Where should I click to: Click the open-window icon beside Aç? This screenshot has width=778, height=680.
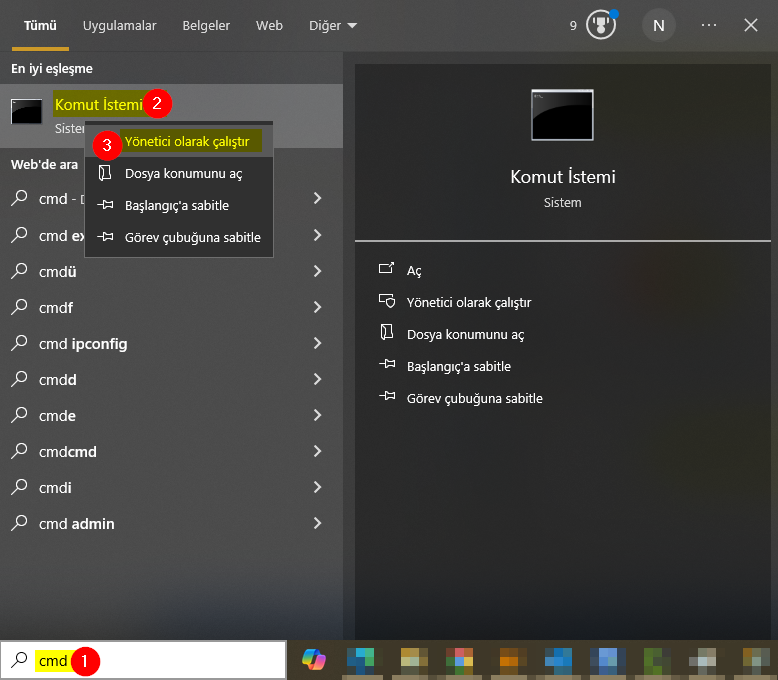[x=387, y=269]
